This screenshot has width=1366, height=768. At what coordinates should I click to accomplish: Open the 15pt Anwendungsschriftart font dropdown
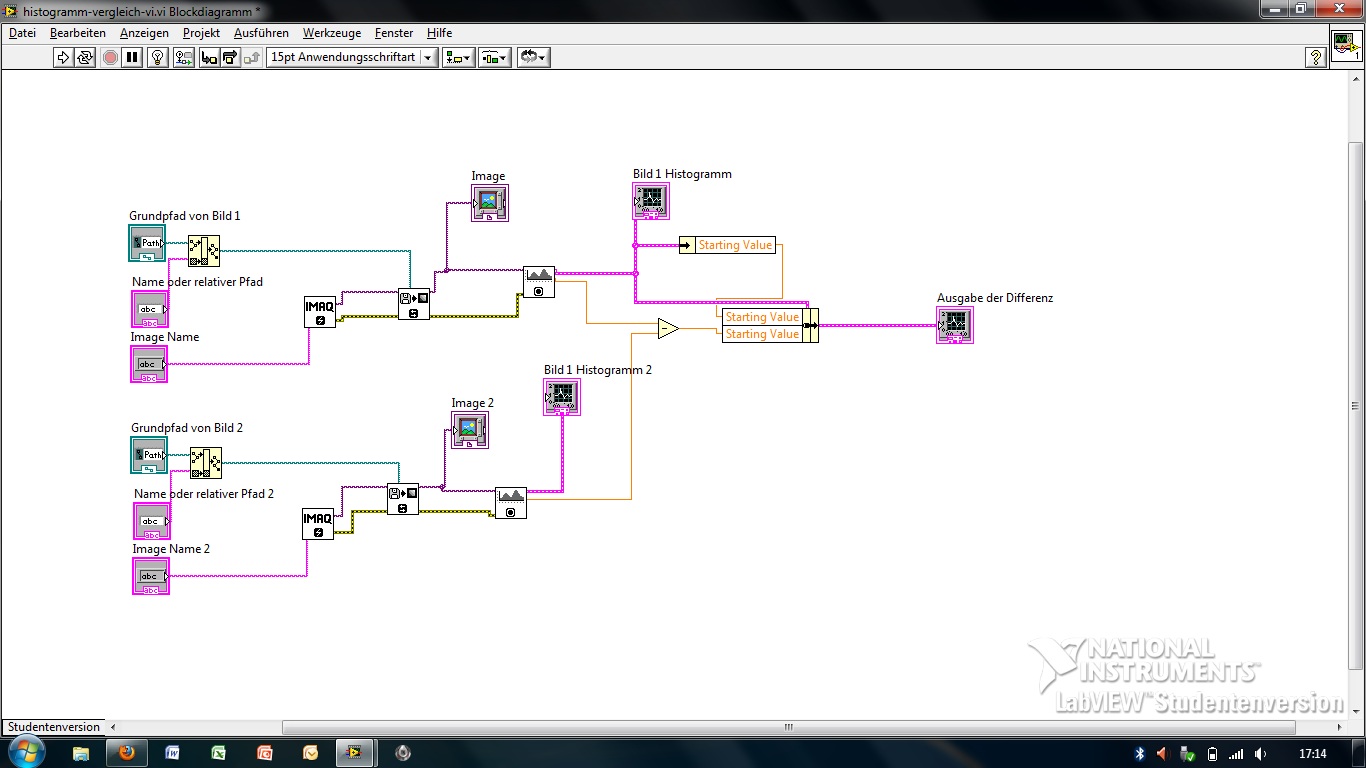[x=352, y=57]
